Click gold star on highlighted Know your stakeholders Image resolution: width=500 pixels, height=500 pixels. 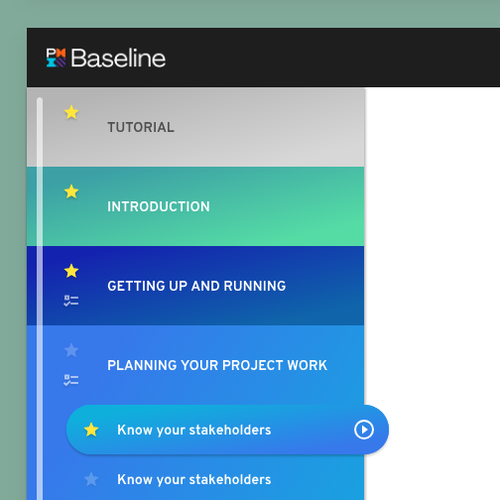[91, 430]
